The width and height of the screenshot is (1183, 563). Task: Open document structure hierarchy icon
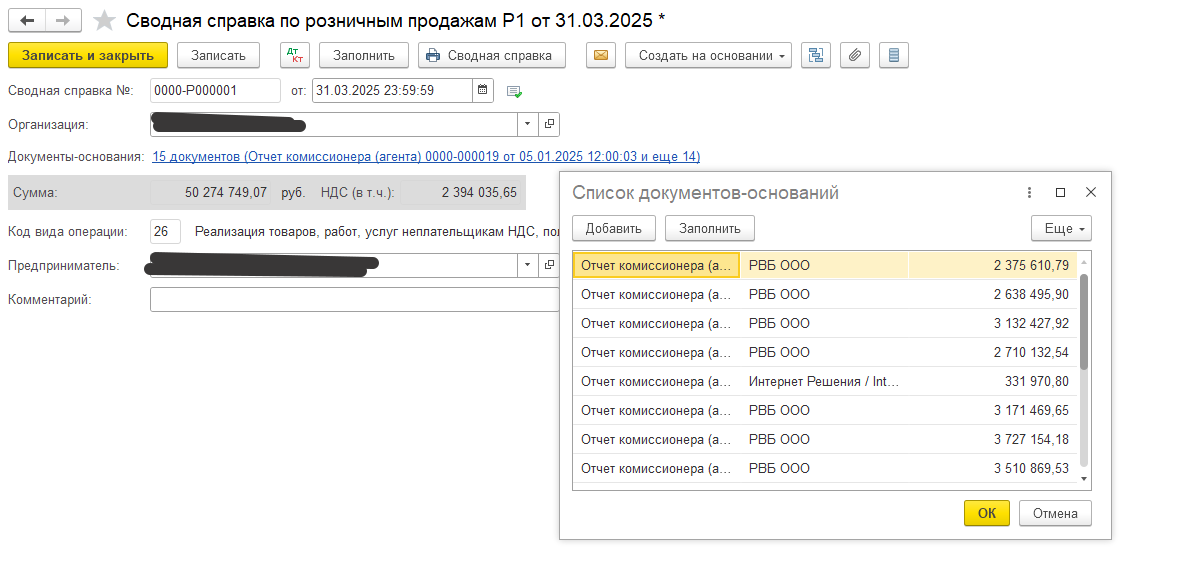[x=816, y=55]
